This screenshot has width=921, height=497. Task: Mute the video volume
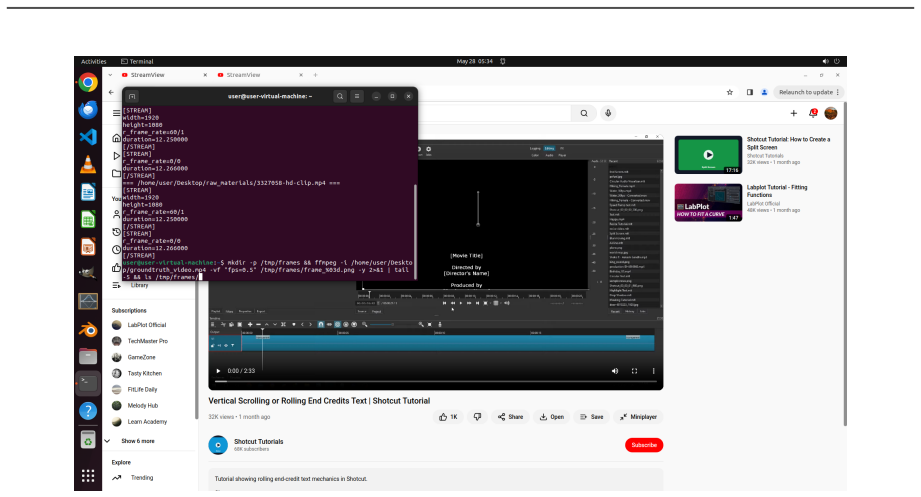[615, 371]
